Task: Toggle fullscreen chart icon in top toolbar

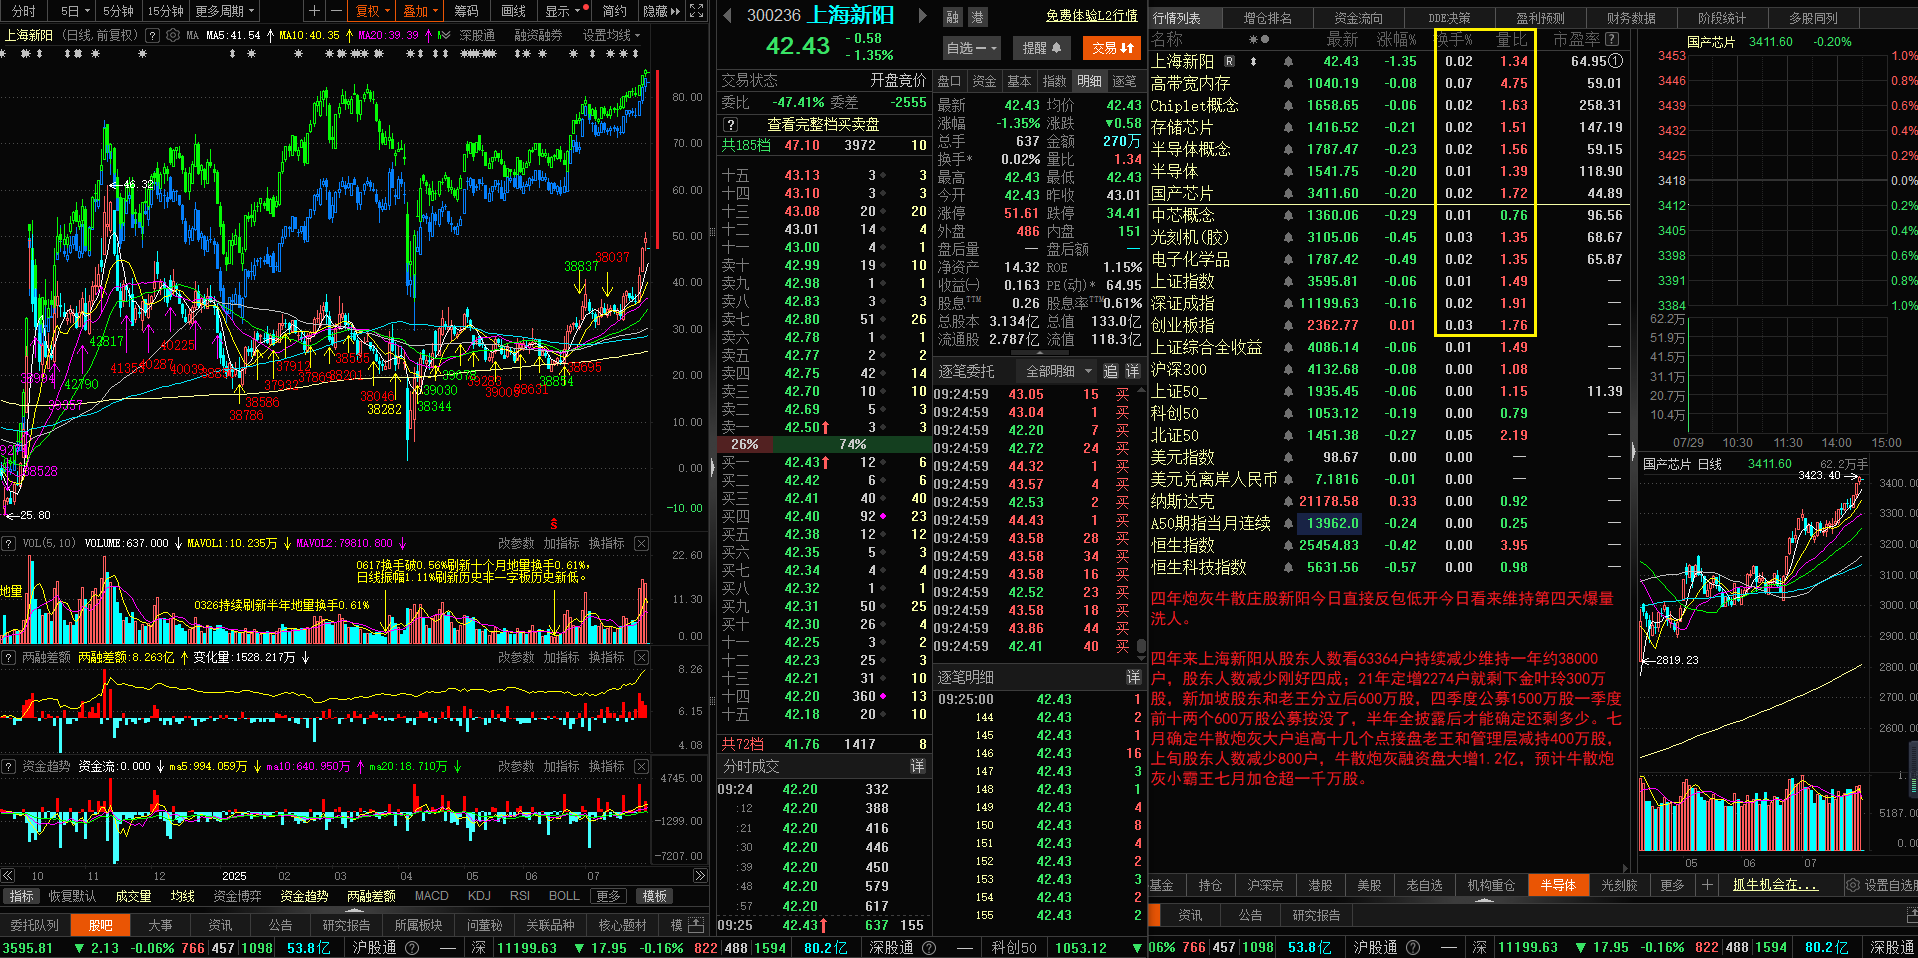Action: click(697, 11)
